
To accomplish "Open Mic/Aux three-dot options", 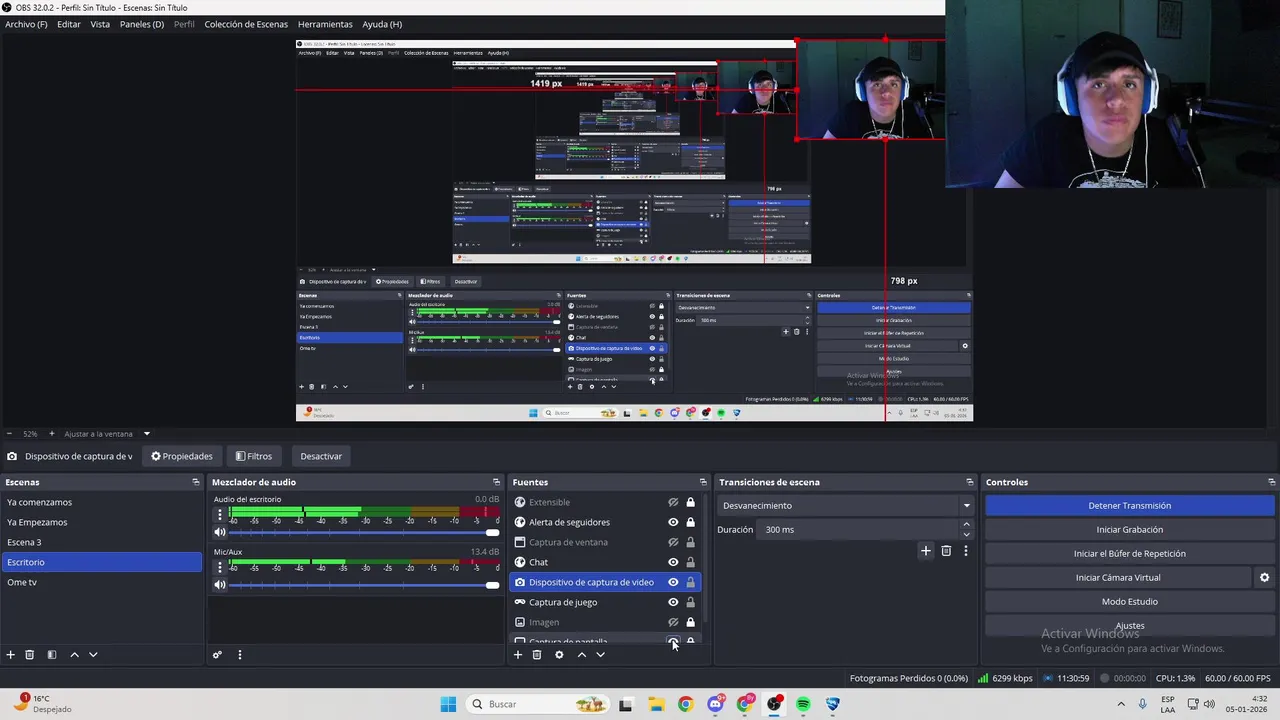I will tap(220, 568).
